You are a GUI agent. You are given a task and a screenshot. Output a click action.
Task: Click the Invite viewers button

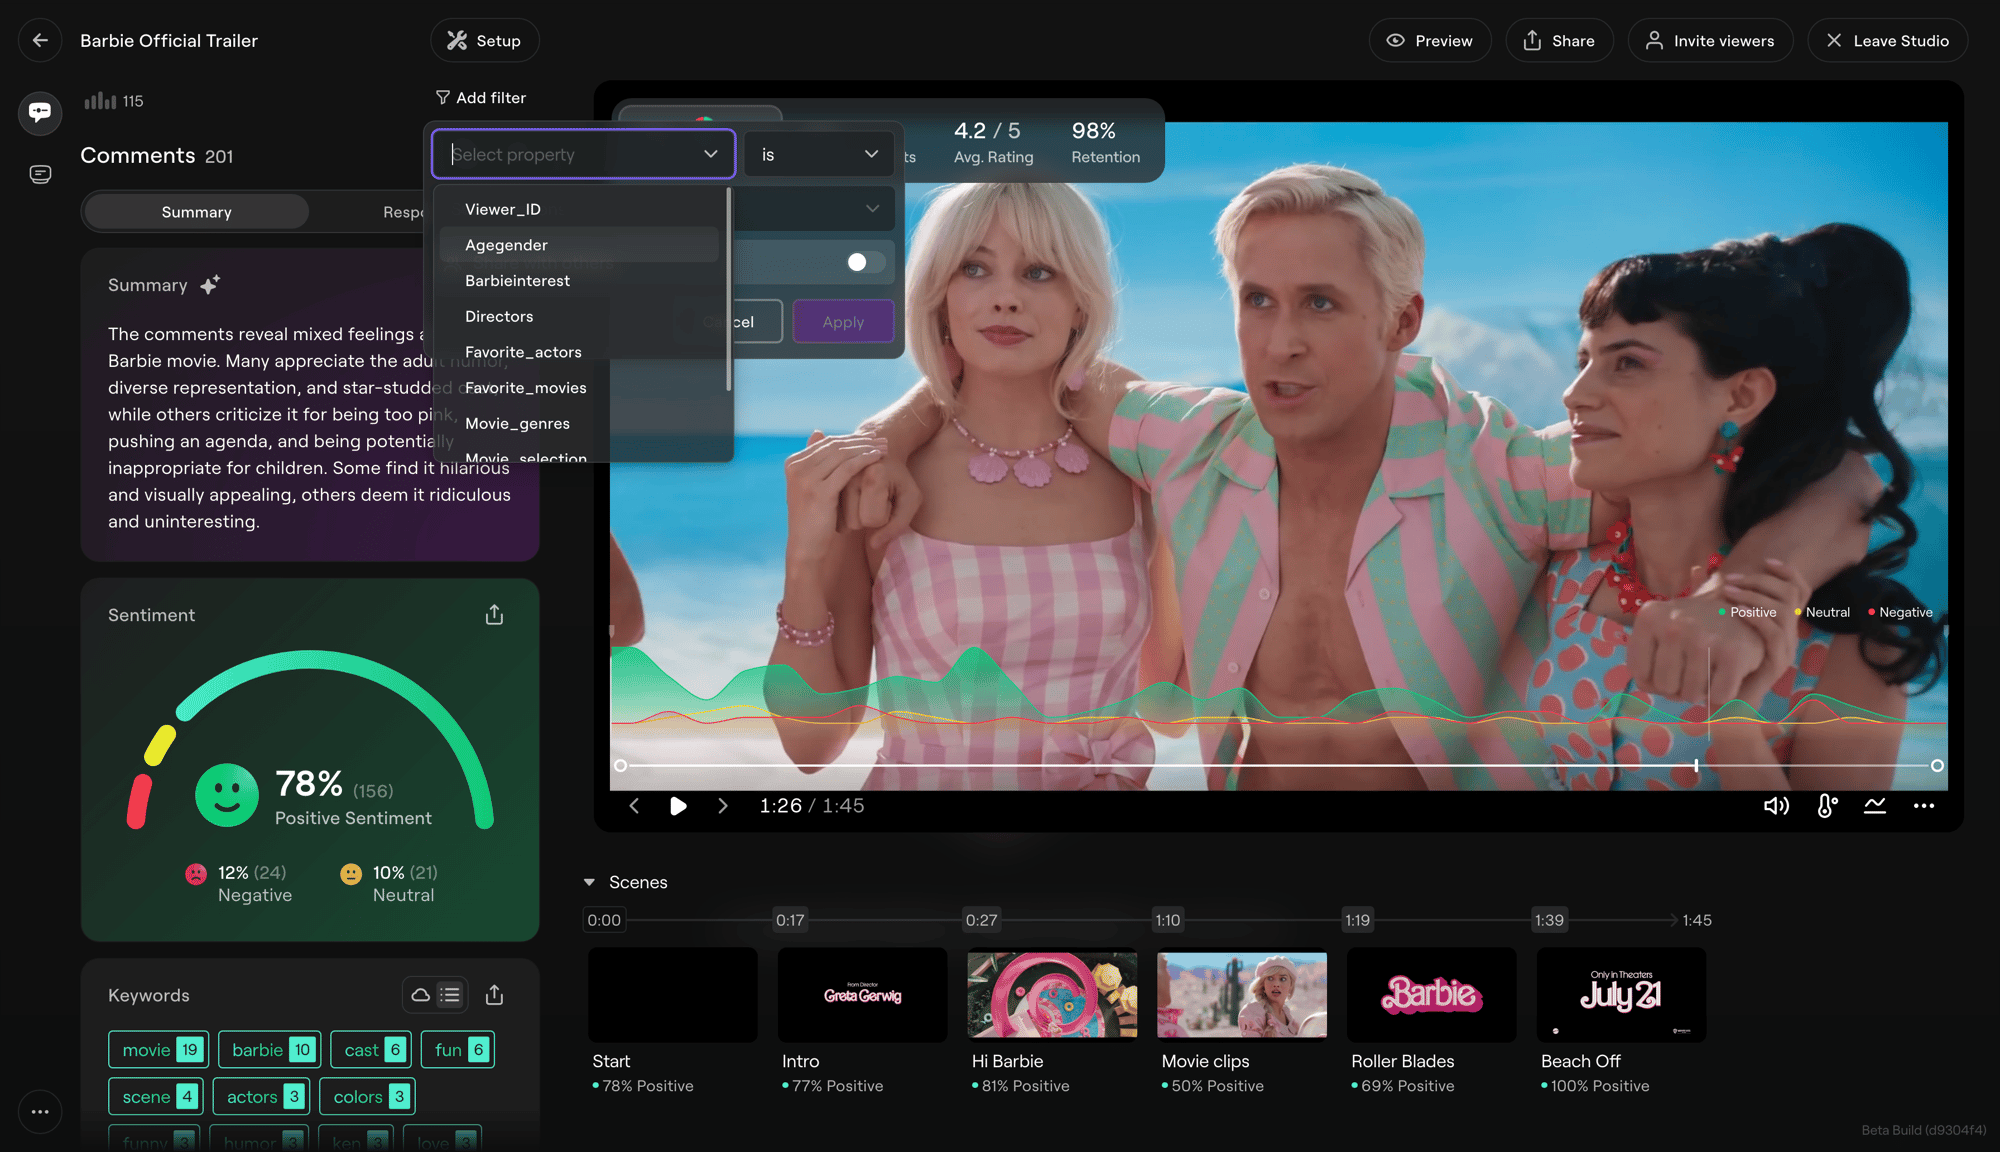tap(1710, 41)
